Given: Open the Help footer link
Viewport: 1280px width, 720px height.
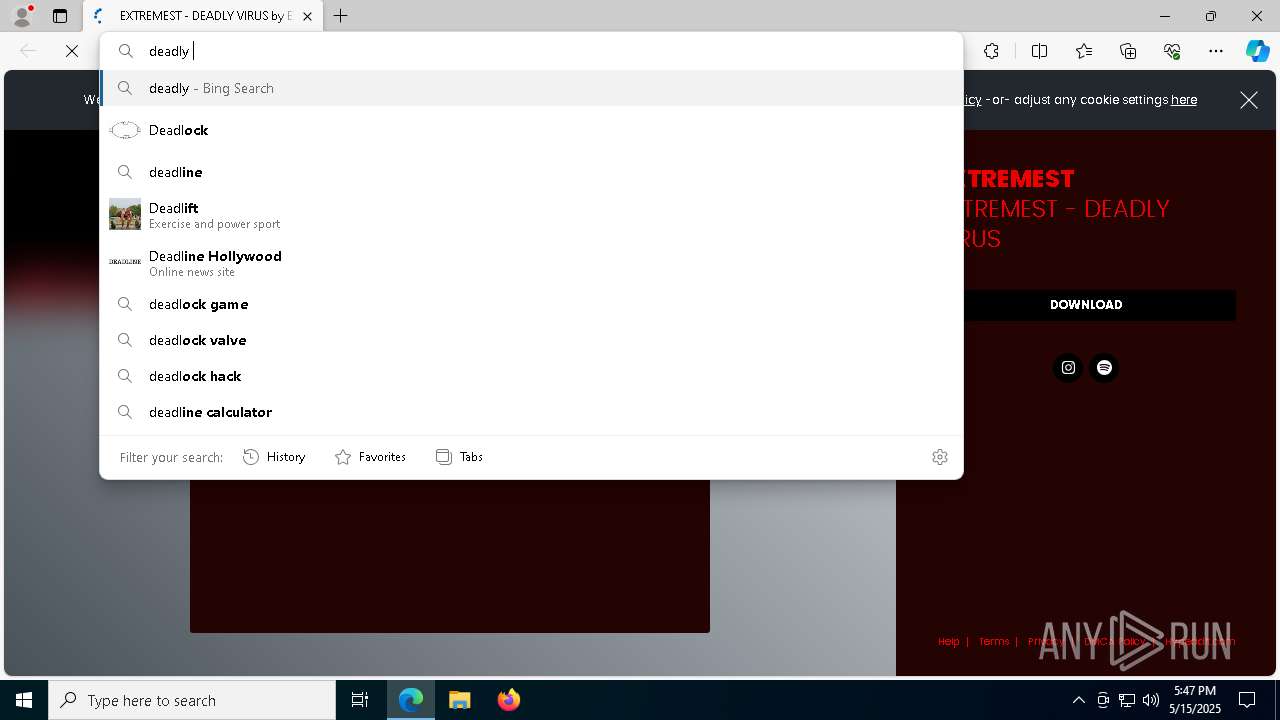Looking at the screenshot, I should click(x=949, y=642).
